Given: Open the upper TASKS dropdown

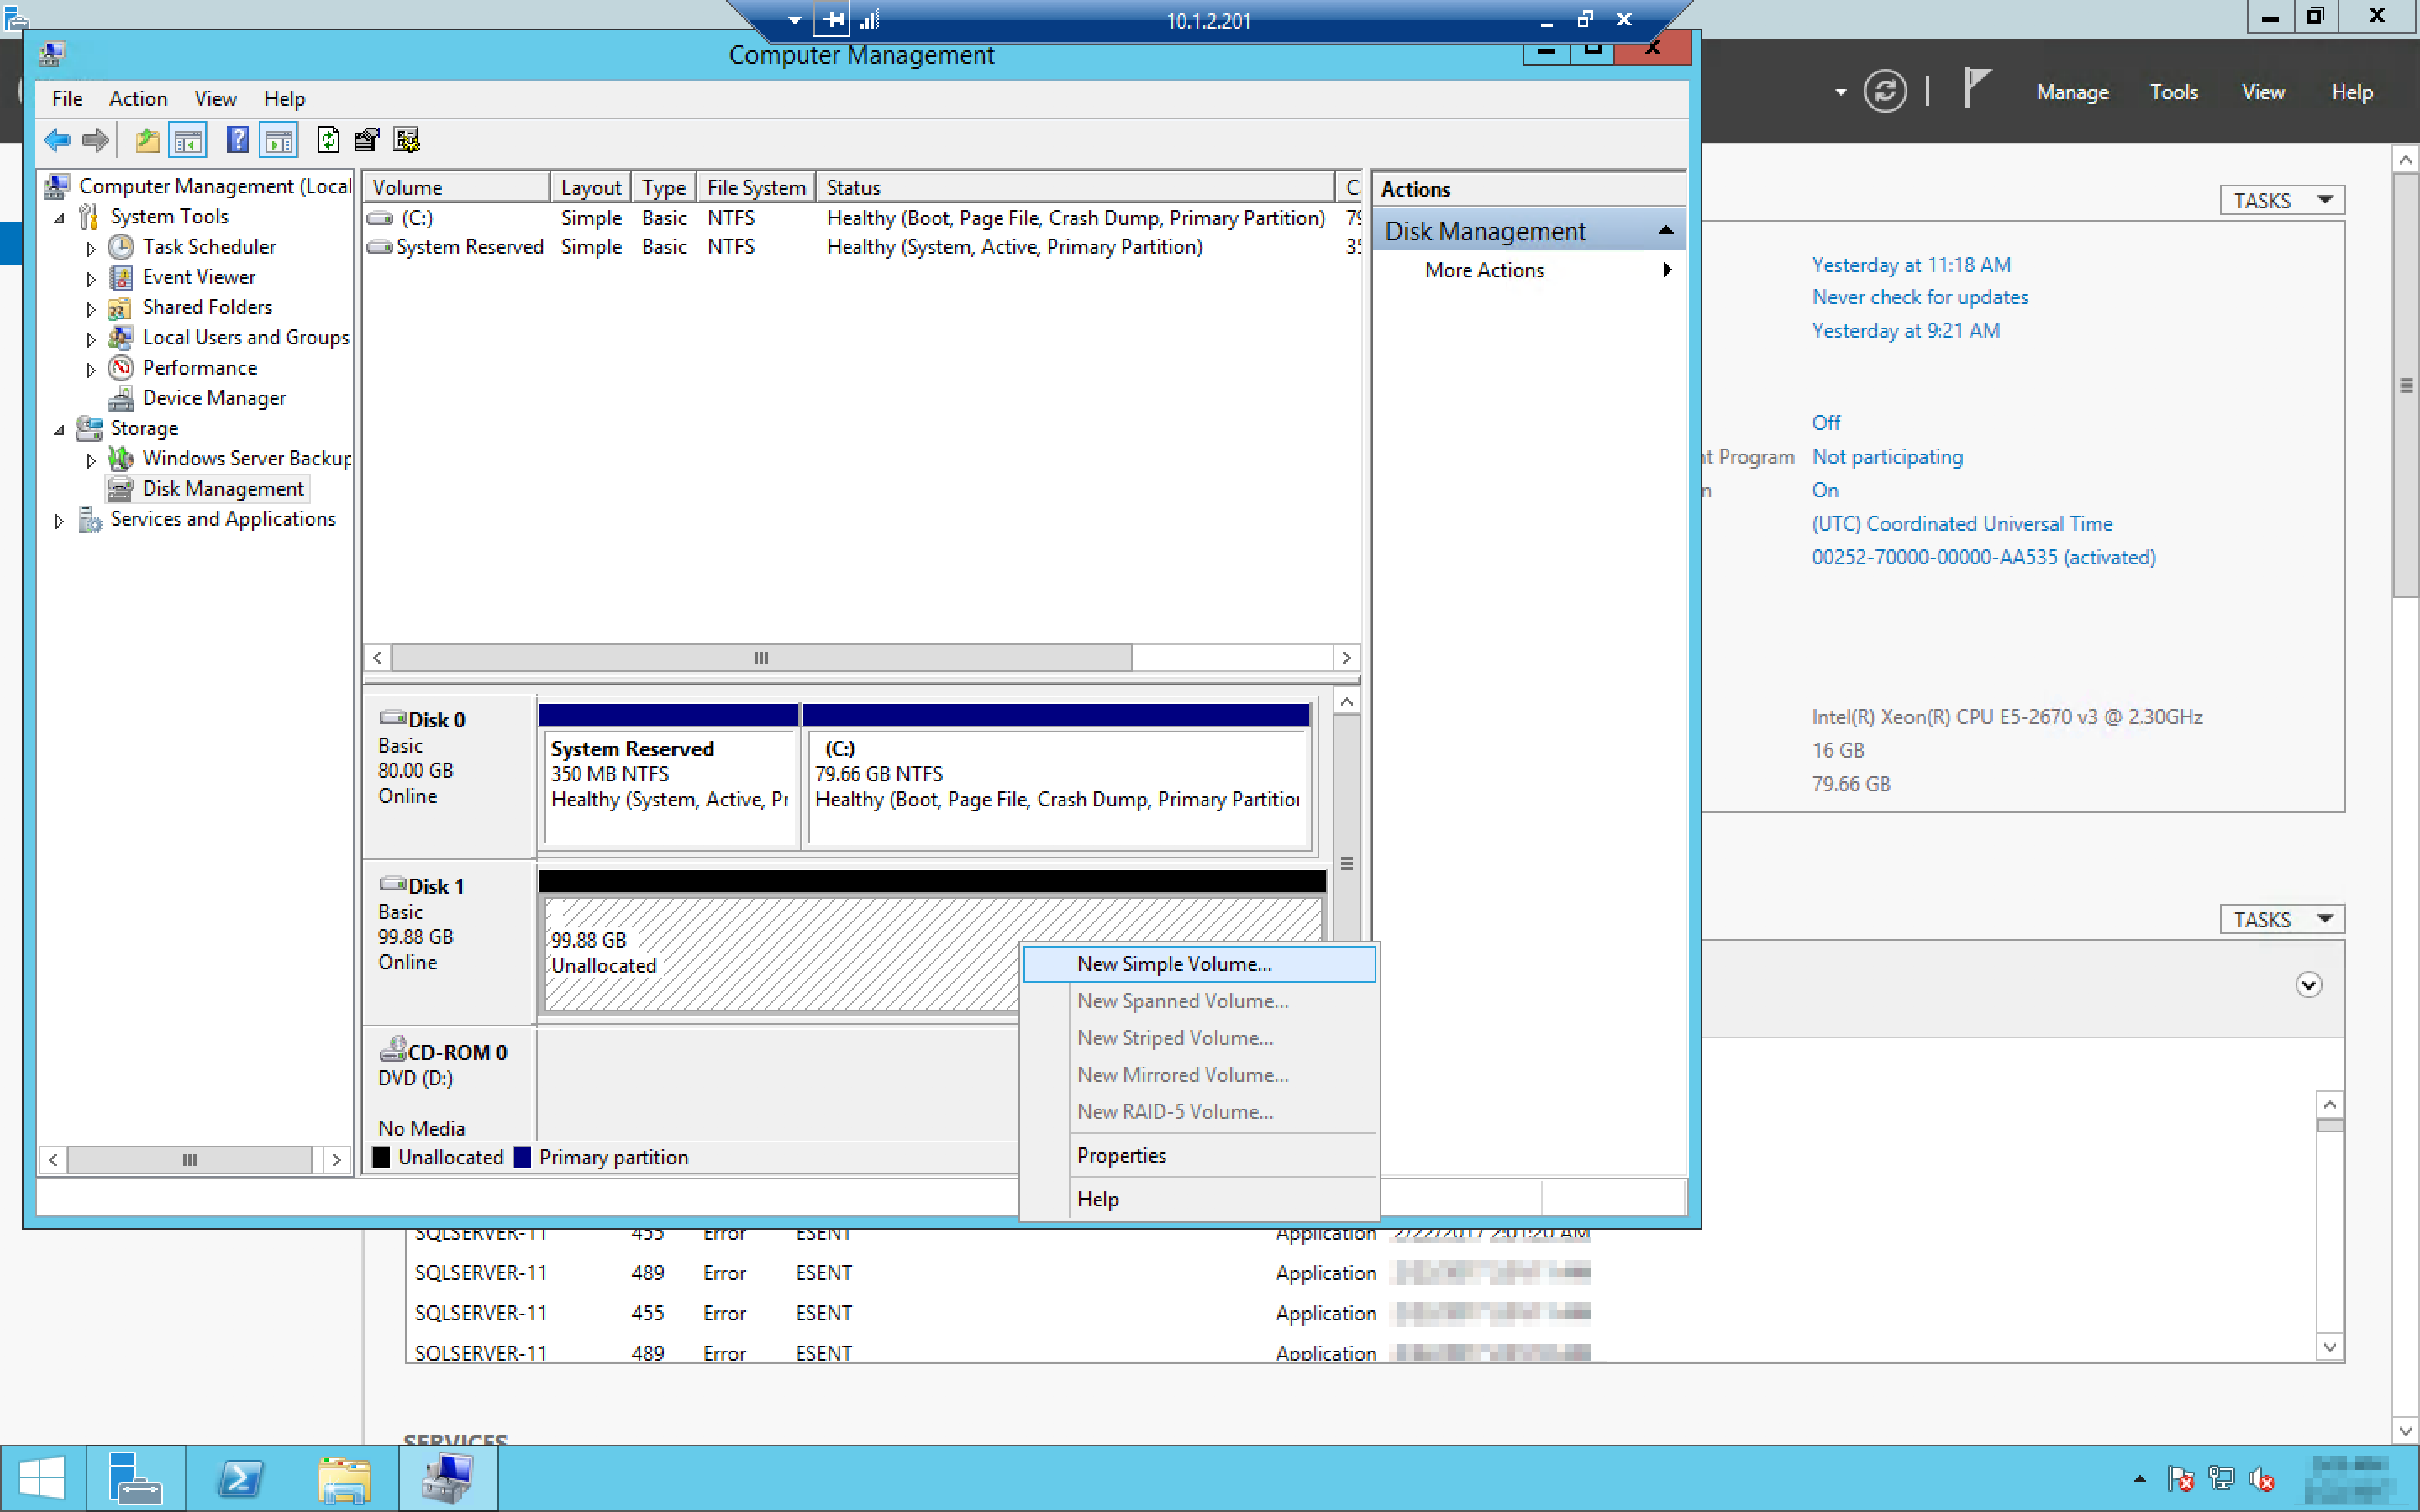Looking at the screenshot, I should pyautogui.click(x=2281, y=200).
